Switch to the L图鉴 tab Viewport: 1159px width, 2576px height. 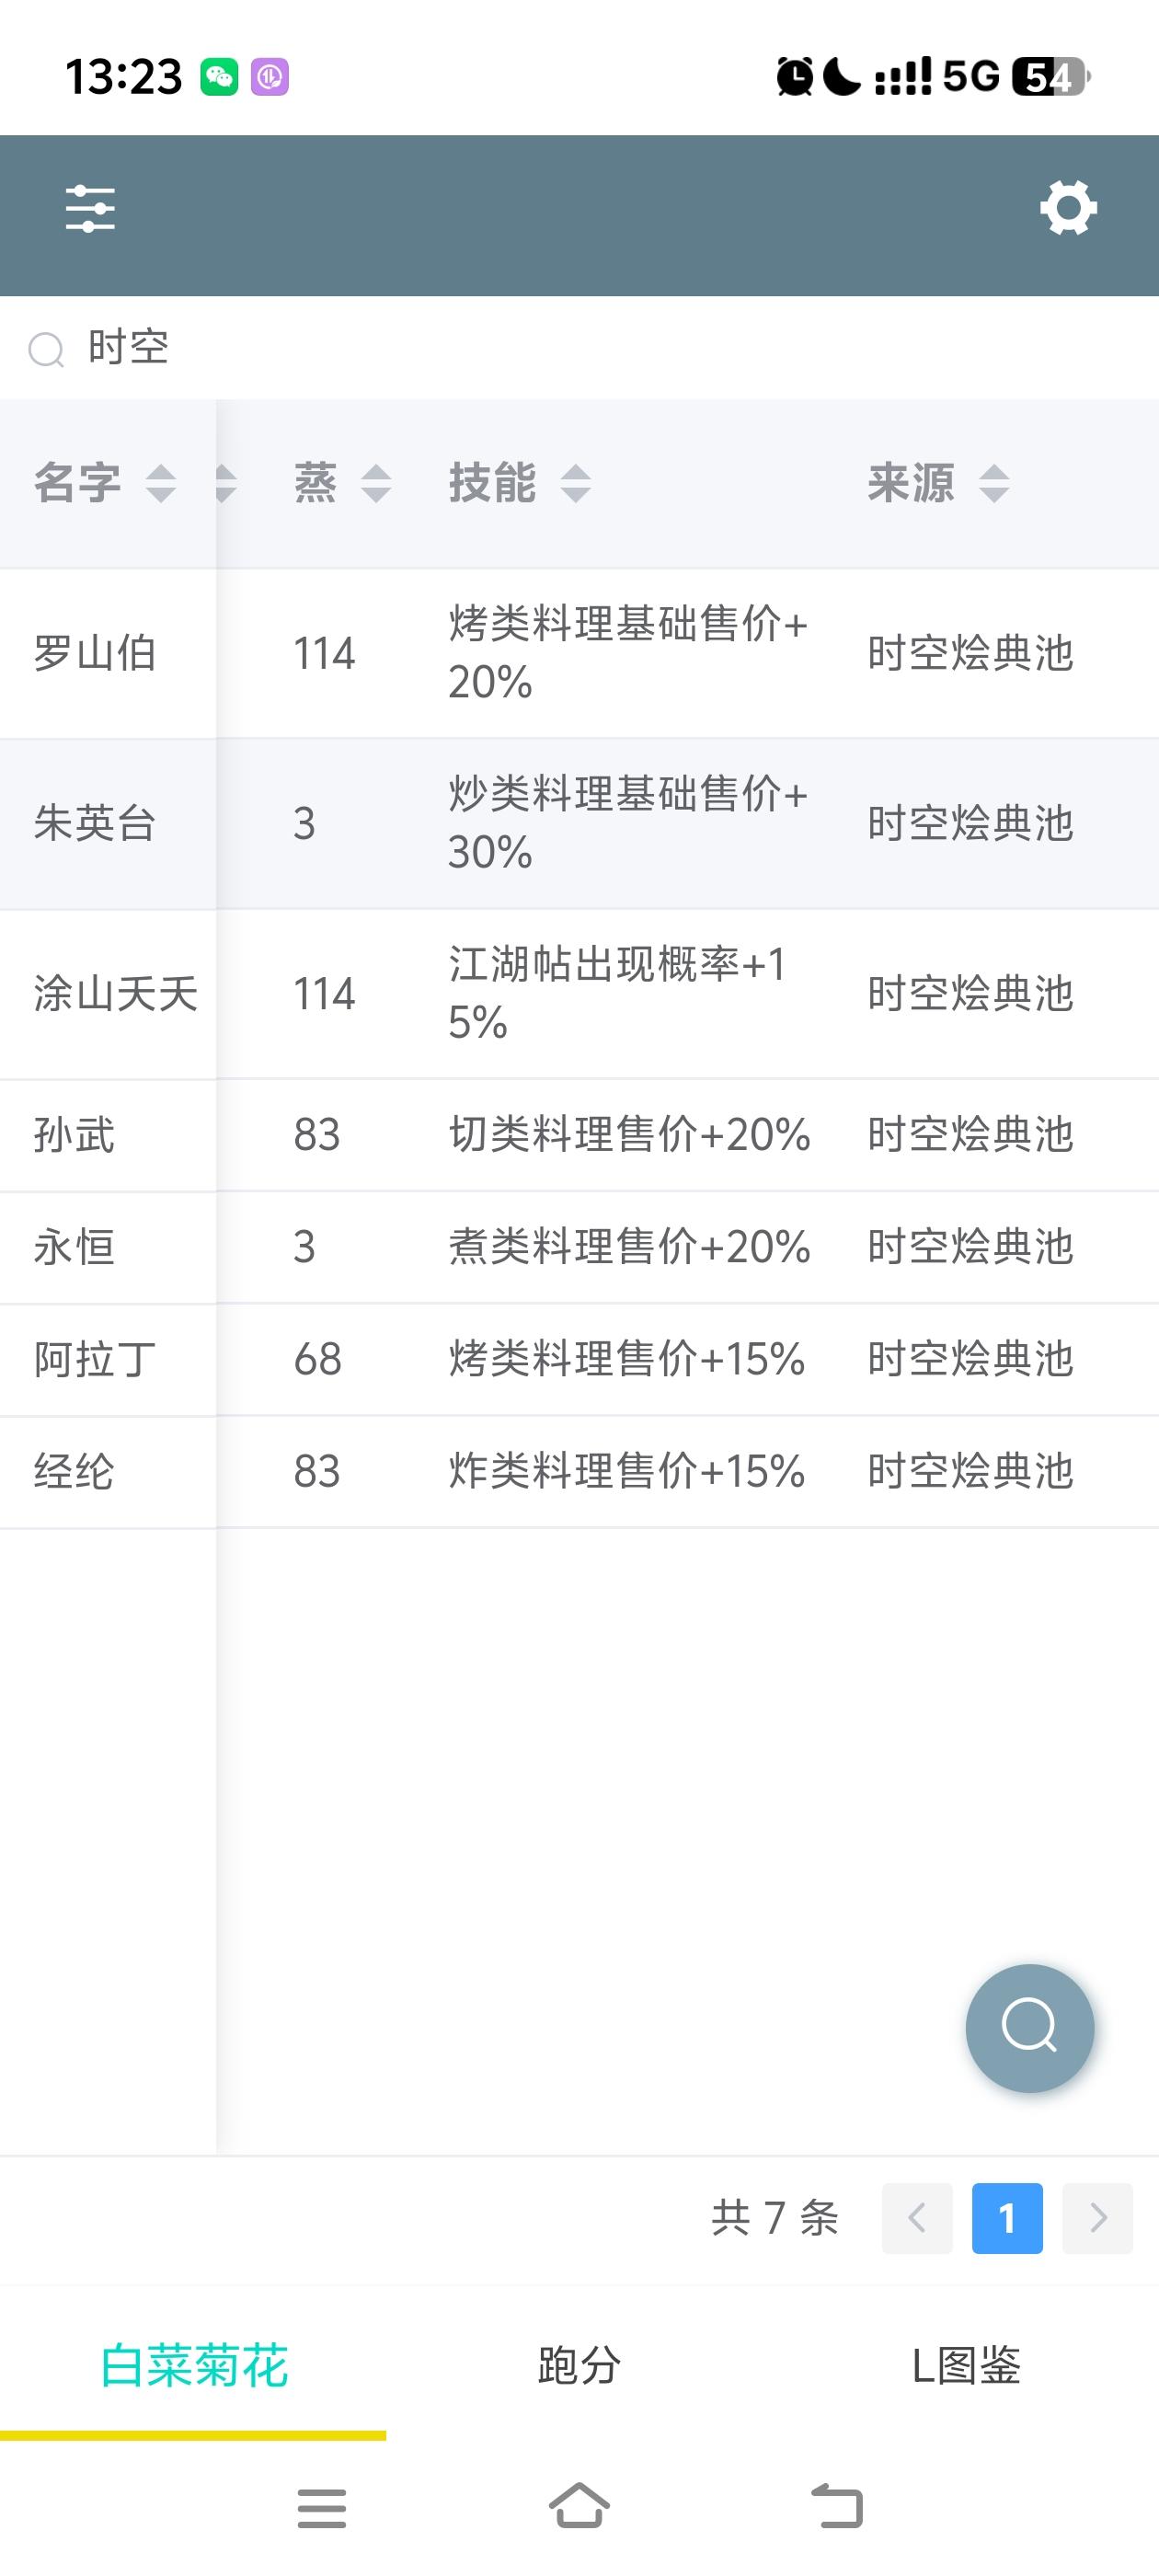tap(965, 2365)
